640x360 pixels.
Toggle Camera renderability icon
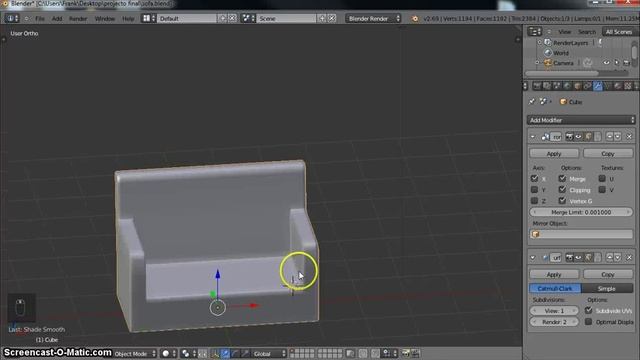(x=627, y=63)
